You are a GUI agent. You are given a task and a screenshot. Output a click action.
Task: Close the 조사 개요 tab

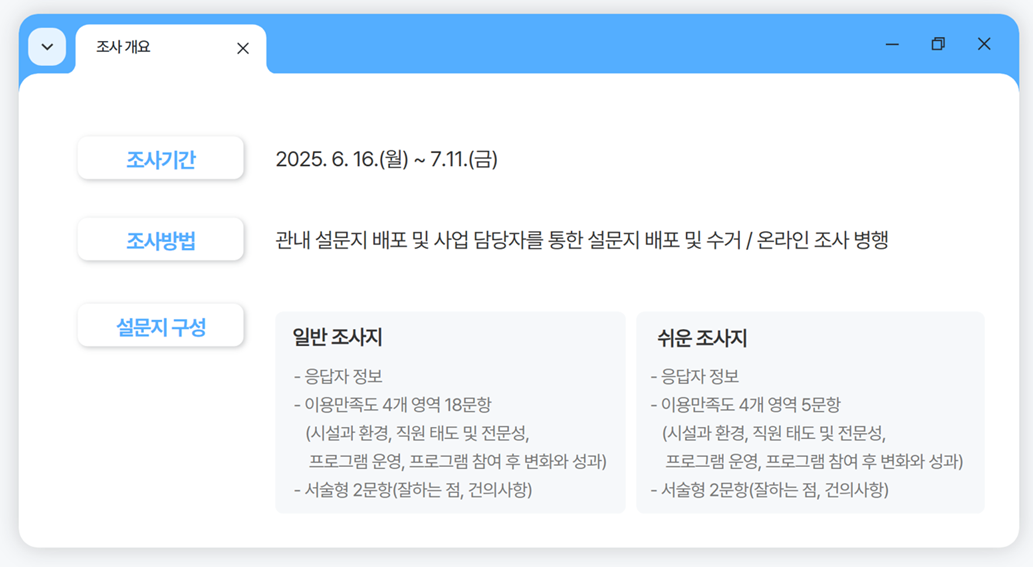(x=243, y=48)
